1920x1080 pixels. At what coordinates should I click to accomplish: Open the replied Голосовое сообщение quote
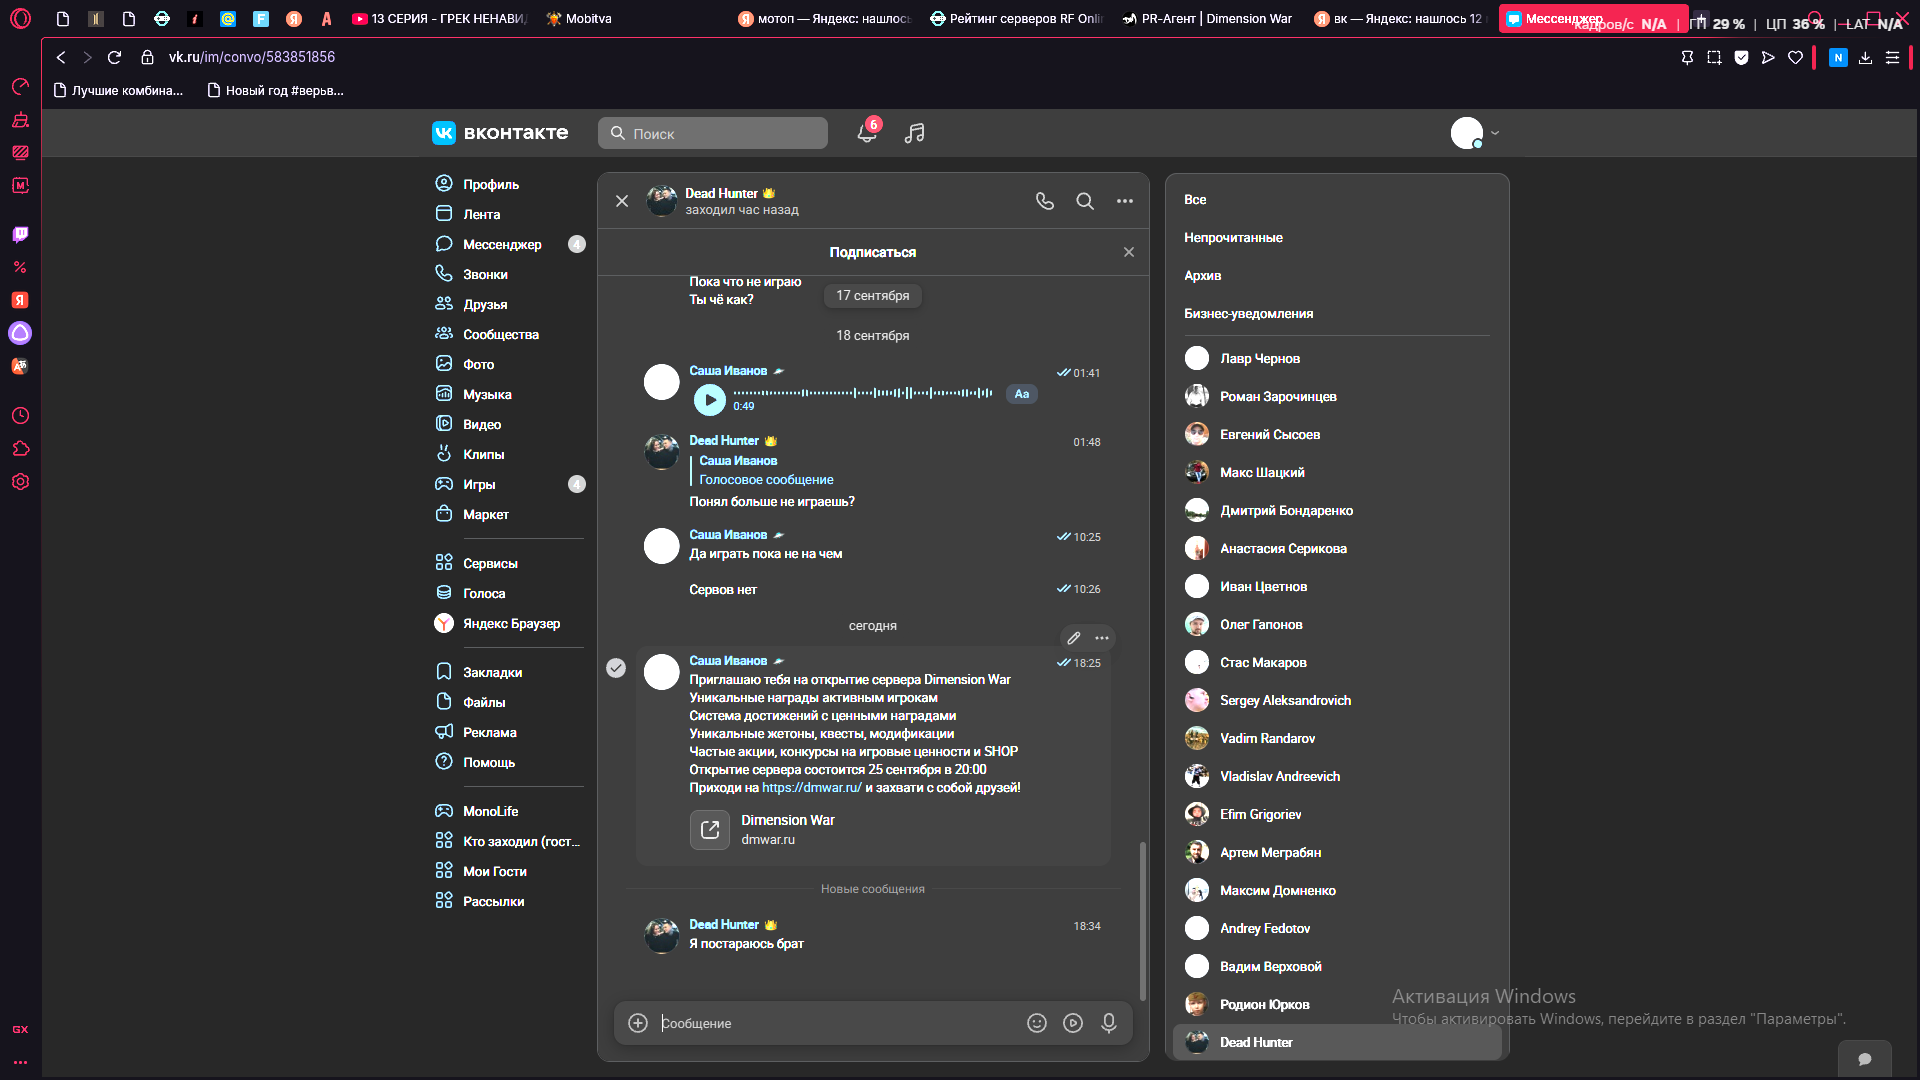pyautogui.click(x=766, y=470)
